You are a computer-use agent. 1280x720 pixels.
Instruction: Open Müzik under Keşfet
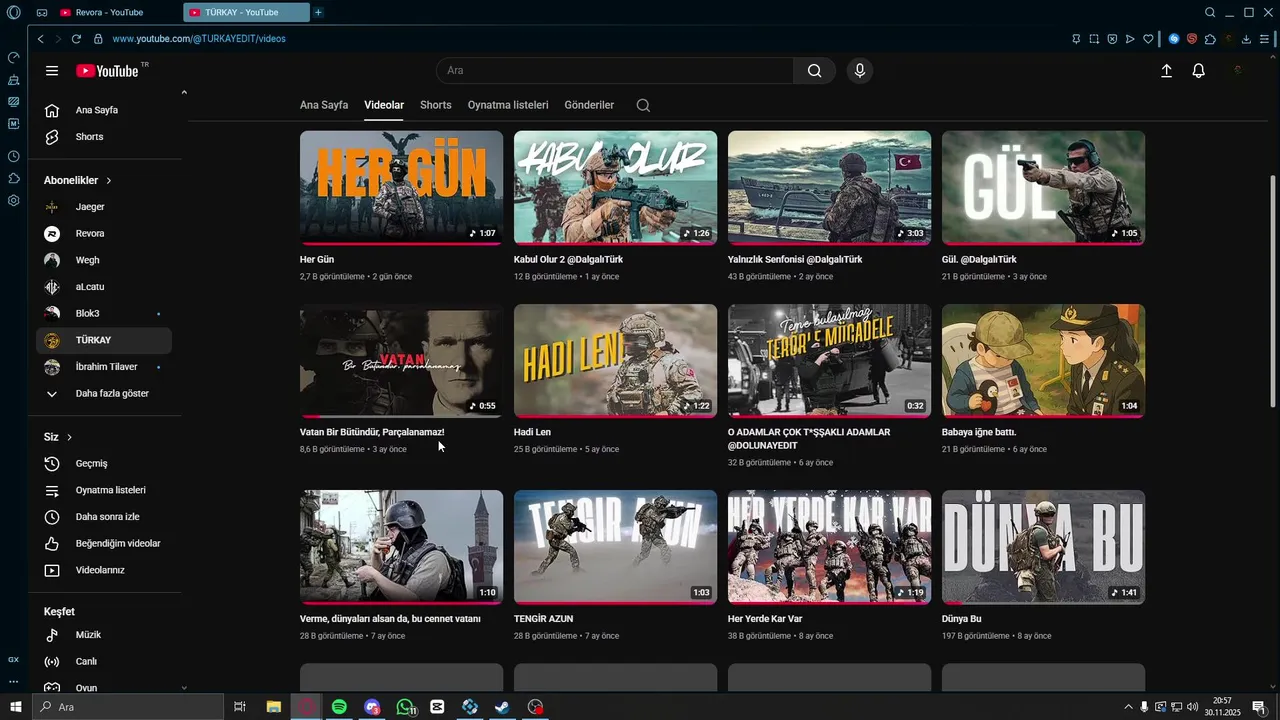point(104,635)
